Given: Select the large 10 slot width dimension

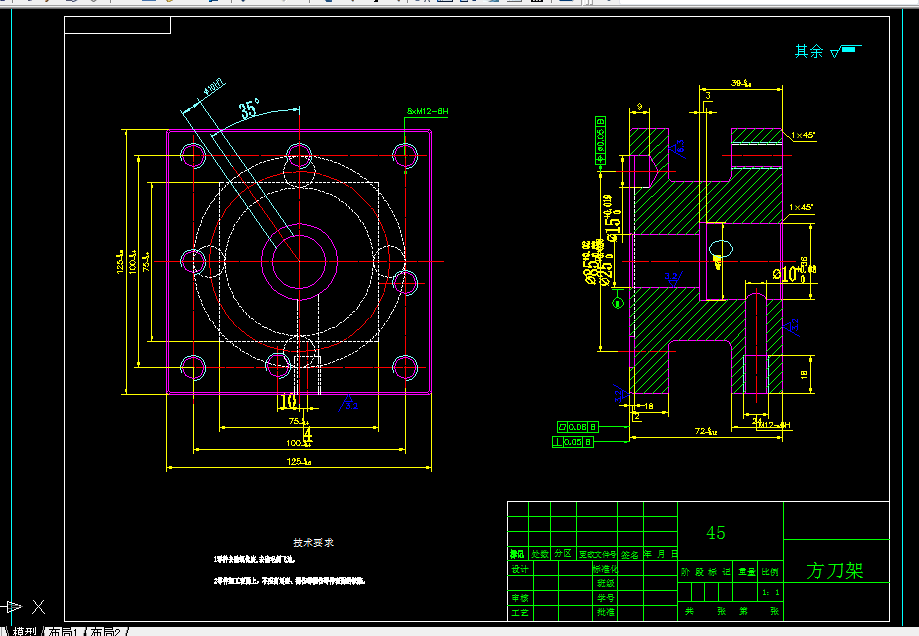Looking at the screenshot, I should 288,402.
